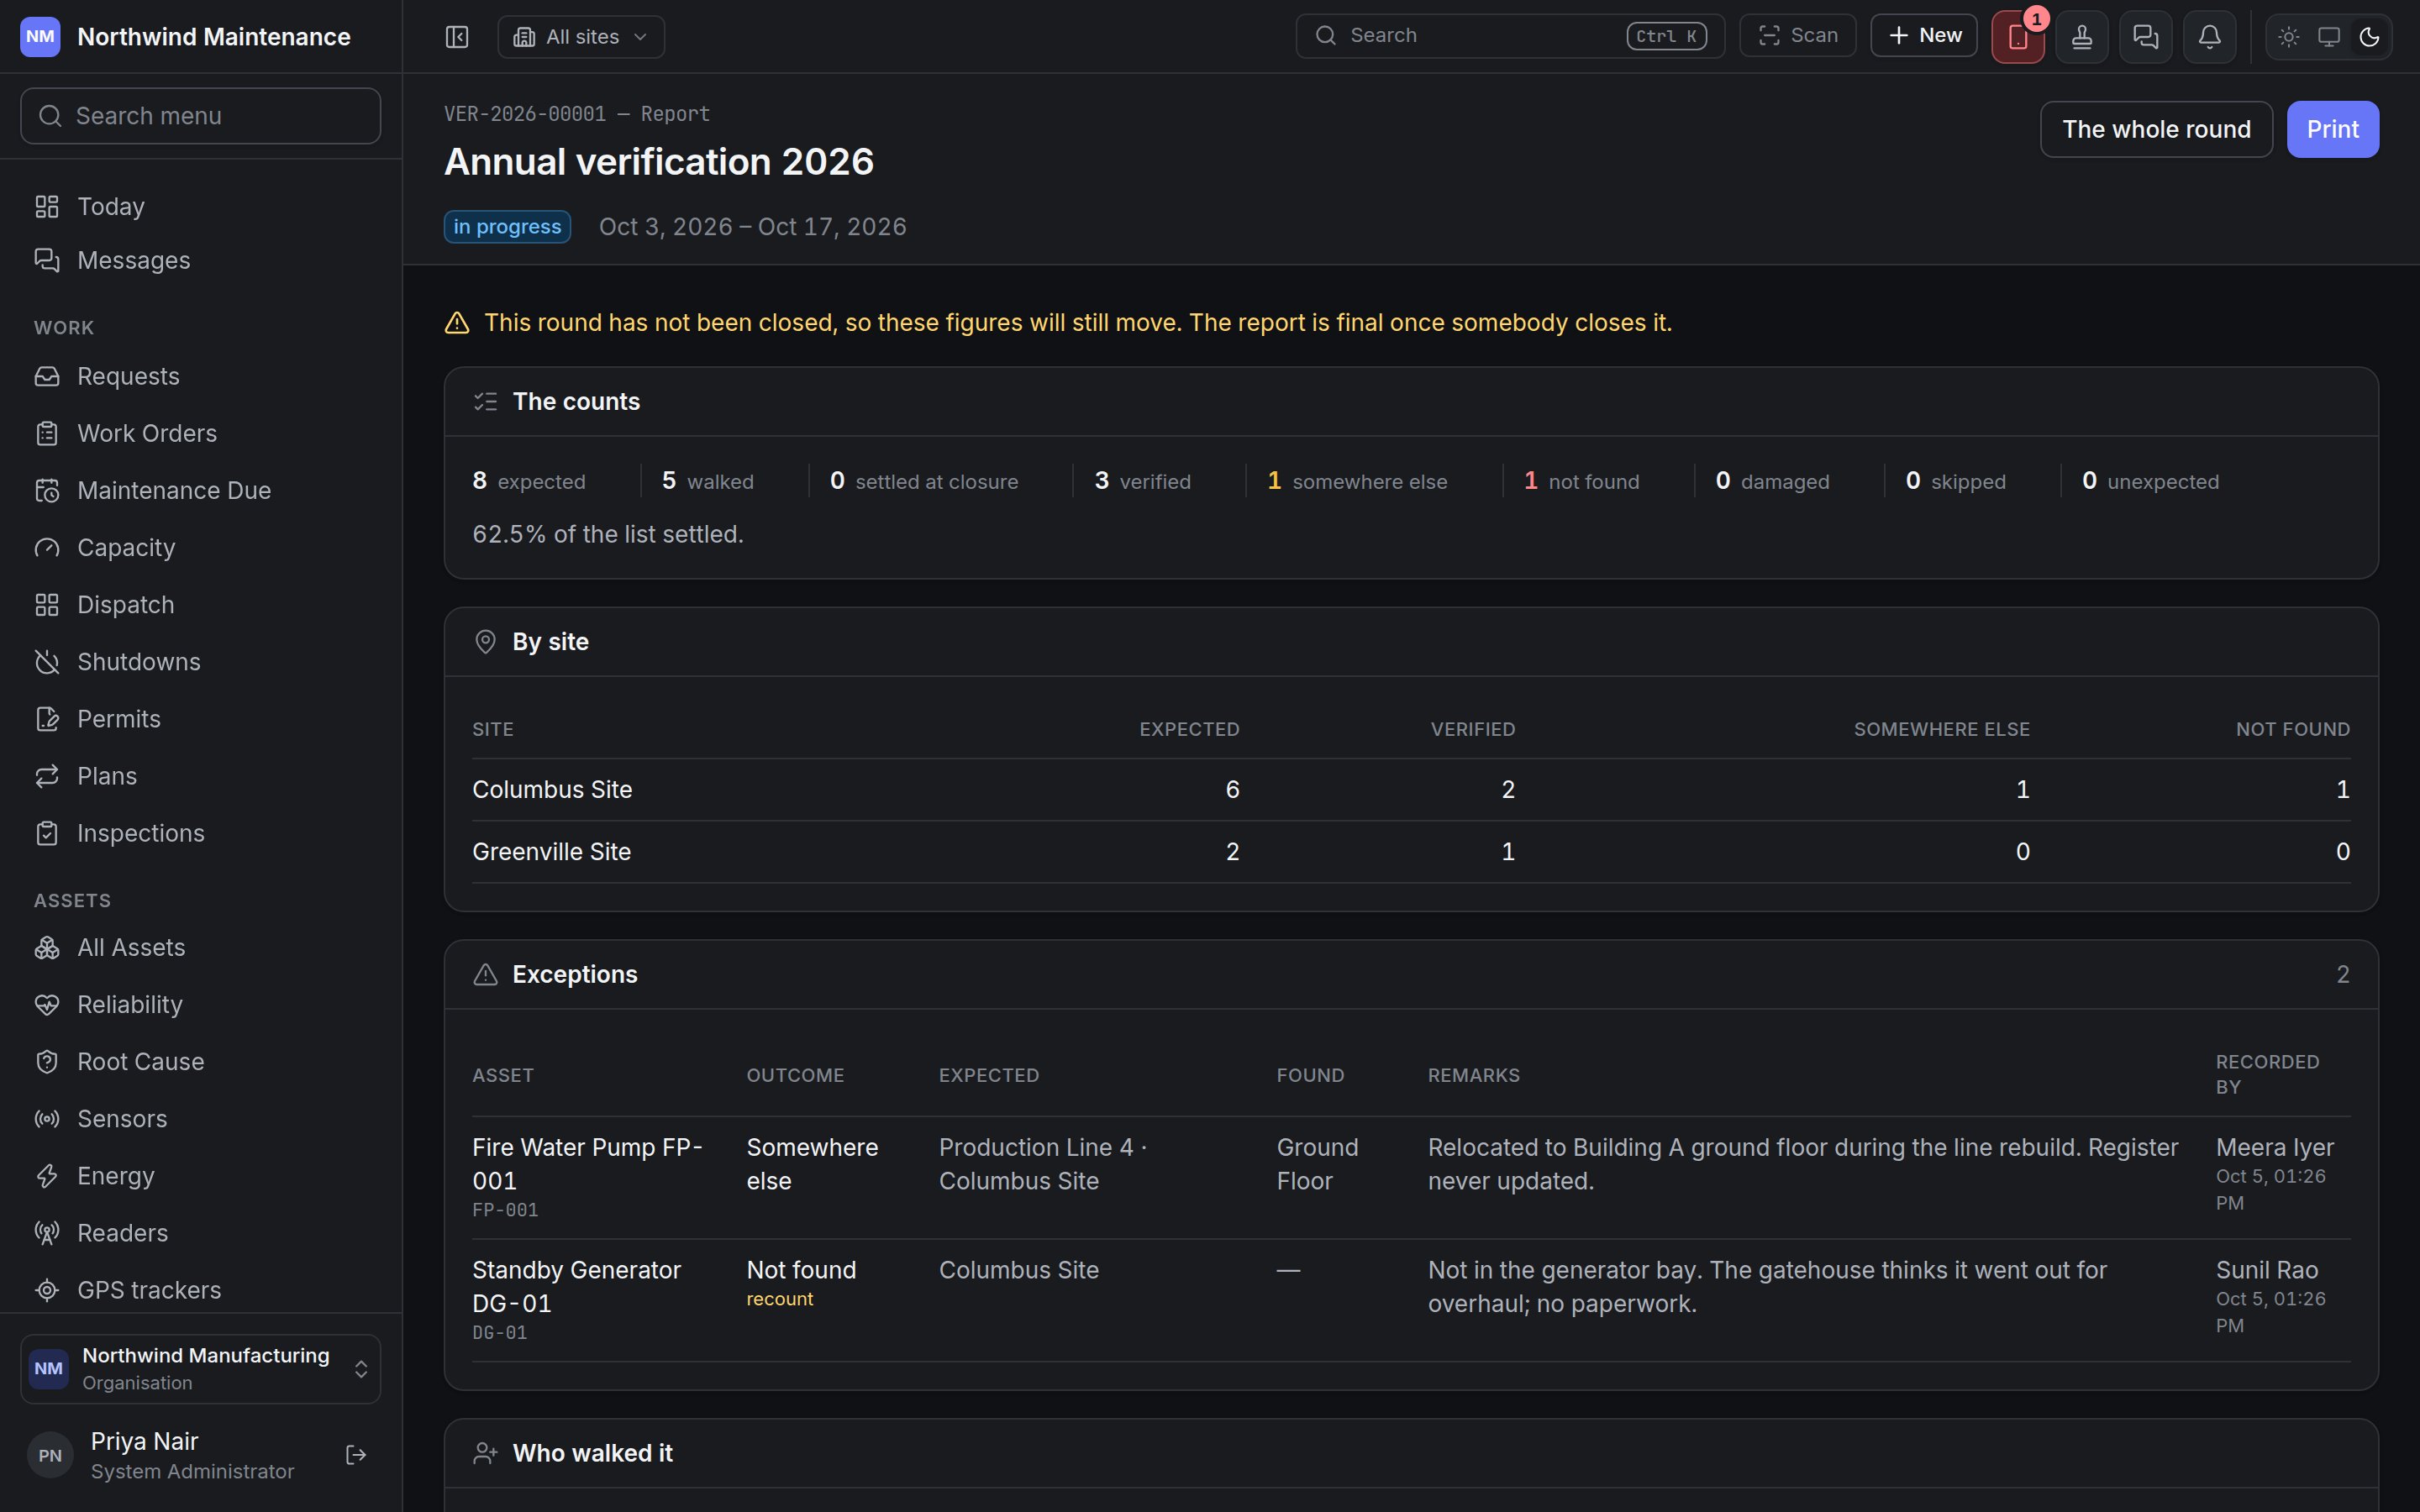The height and width of the screenshot is (1512, 2420).
Task: Open Capacity gauge icon
Action: click(x=47, y=547)
